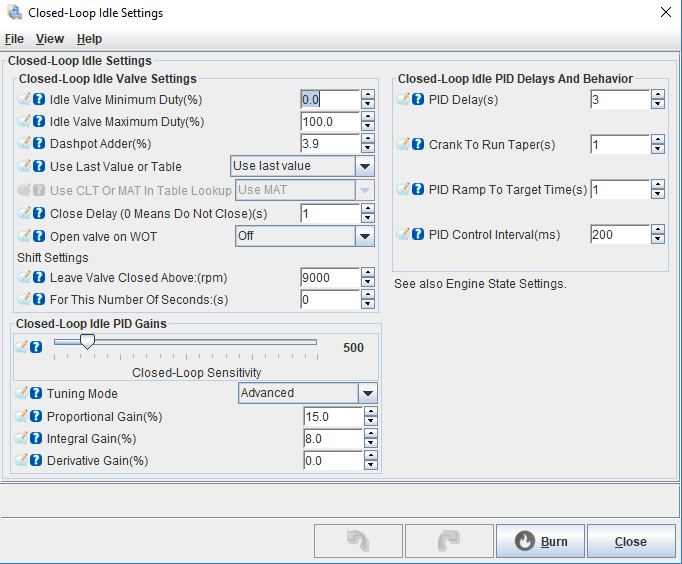
Task: Click note icon beside Tuning Mode
Action: [22, 394]
